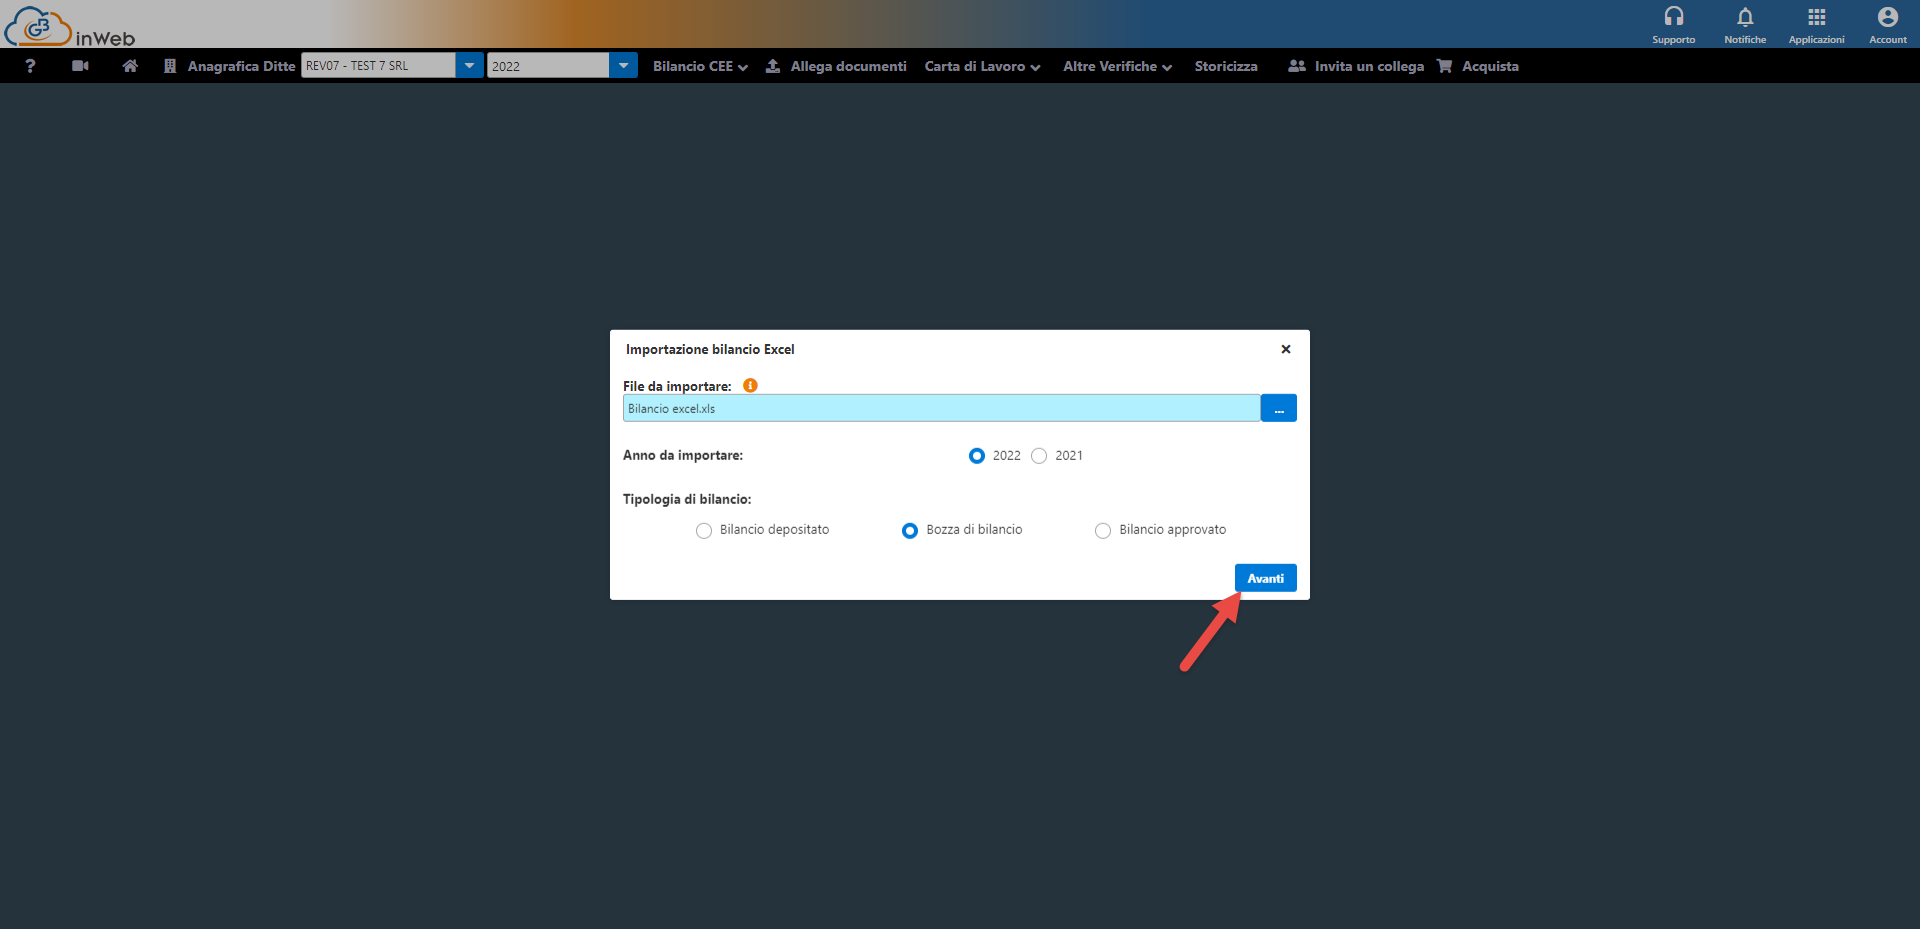
Task: Click the help question mark icon
Action: click(x=30, y=66)
